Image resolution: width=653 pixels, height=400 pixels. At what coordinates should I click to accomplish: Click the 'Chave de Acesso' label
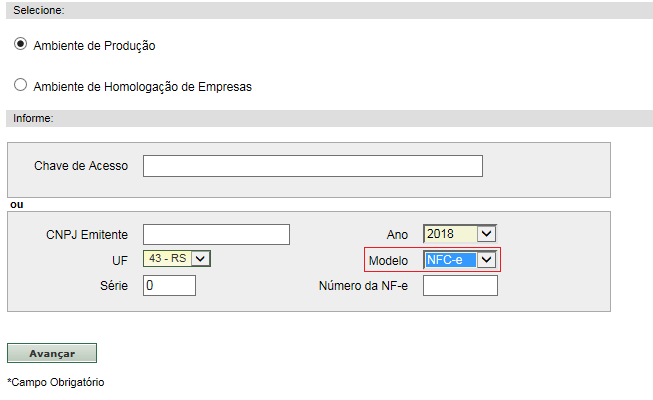(81, 166)
